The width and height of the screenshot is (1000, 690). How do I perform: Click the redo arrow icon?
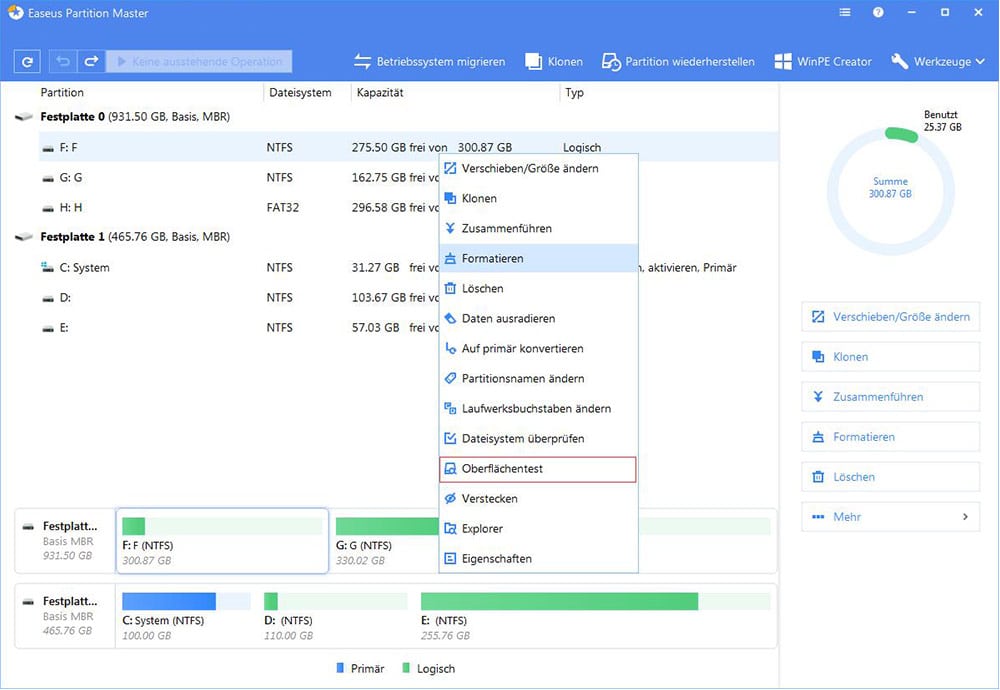point(91,62)
